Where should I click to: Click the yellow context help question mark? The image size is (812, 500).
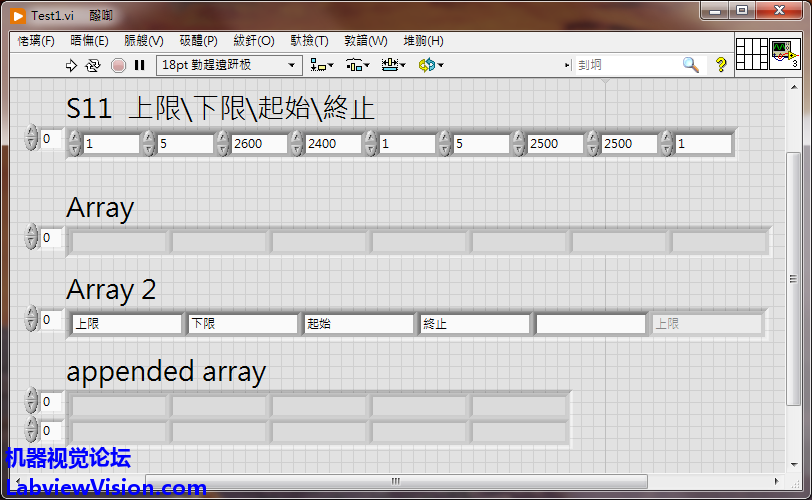pyautogui.click(x=720, y=65)
